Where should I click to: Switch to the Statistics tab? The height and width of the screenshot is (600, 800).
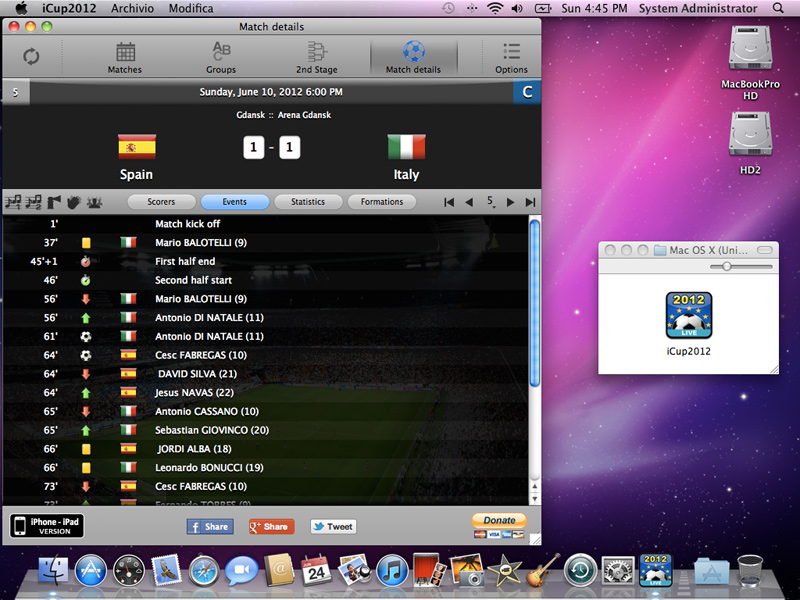pyautogui.click(x=308, y=202)
